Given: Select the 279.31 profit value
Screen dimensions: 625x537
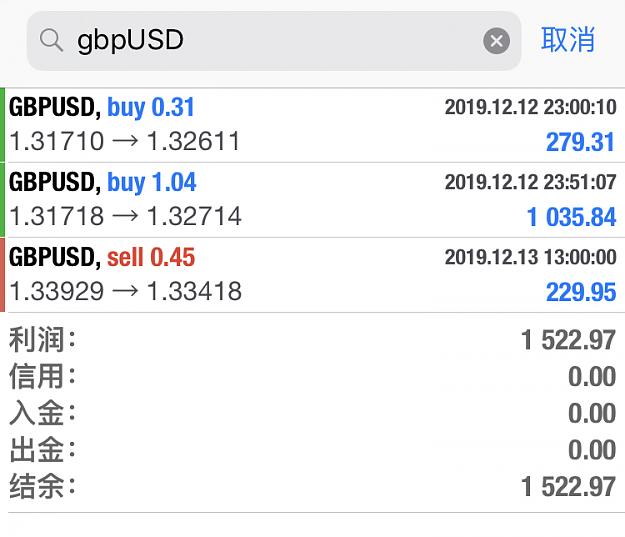Looking at the screenshot, I should coord(580,142).
